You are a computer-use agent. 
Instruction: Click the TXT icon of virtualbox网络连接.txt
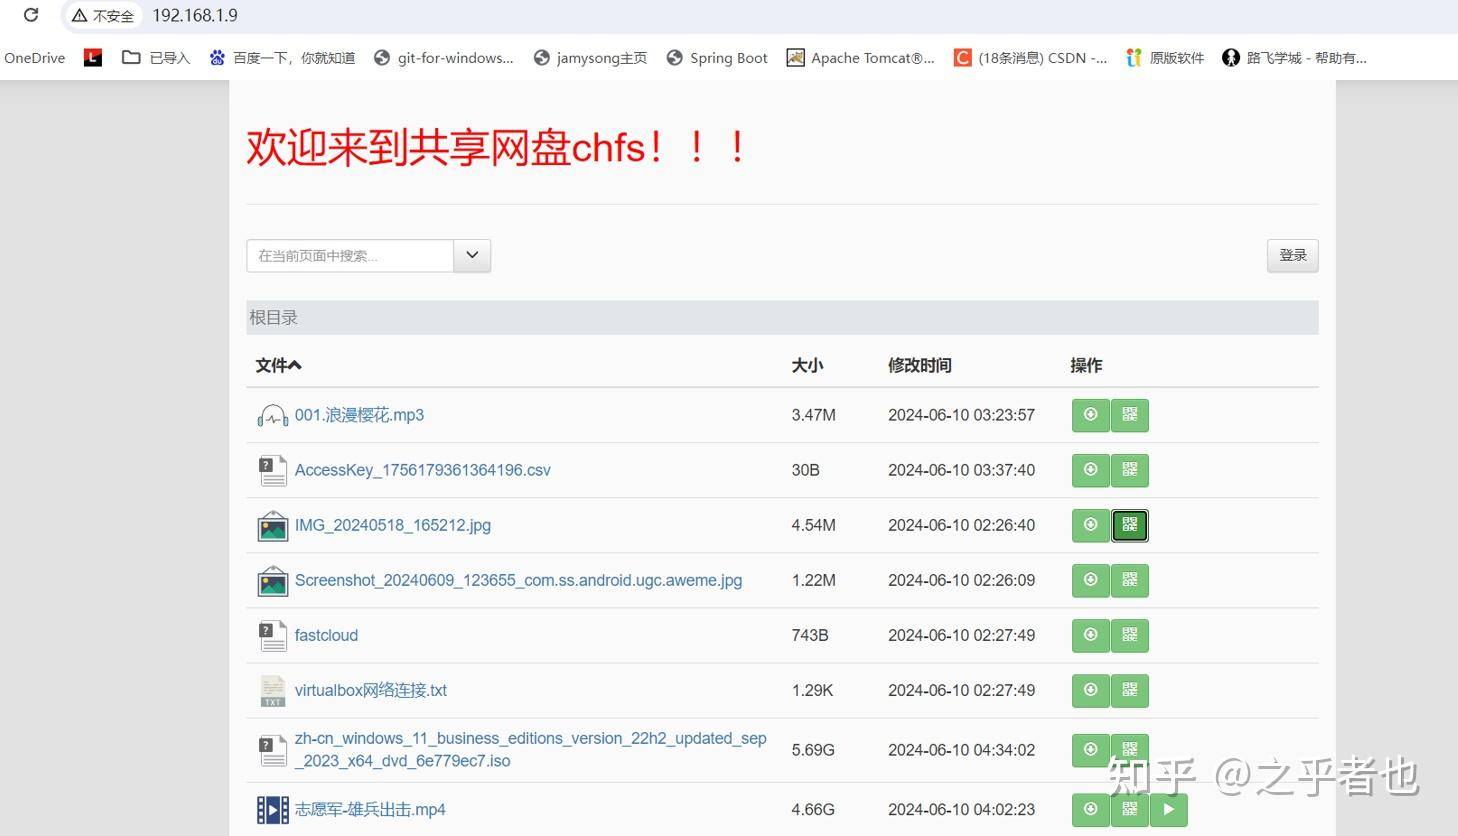[272, 690]
